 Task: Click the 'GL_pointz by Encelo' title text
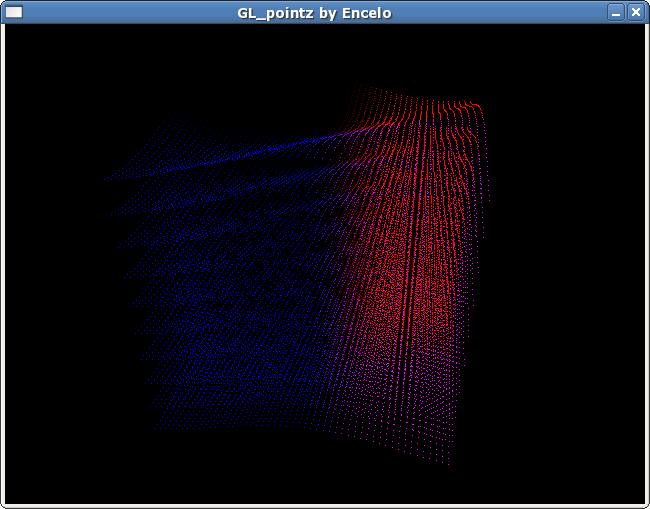(x=314, y=13)
